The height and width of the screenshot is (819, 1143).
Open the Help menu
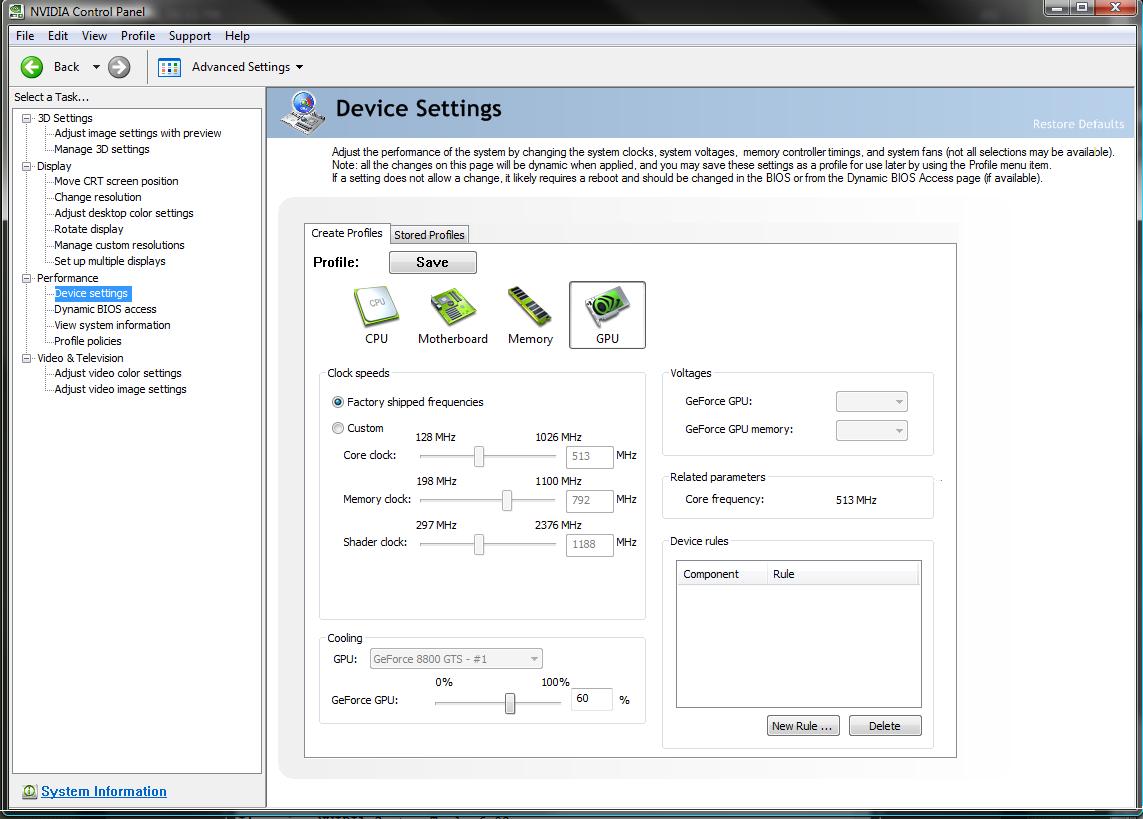(237, 36)
